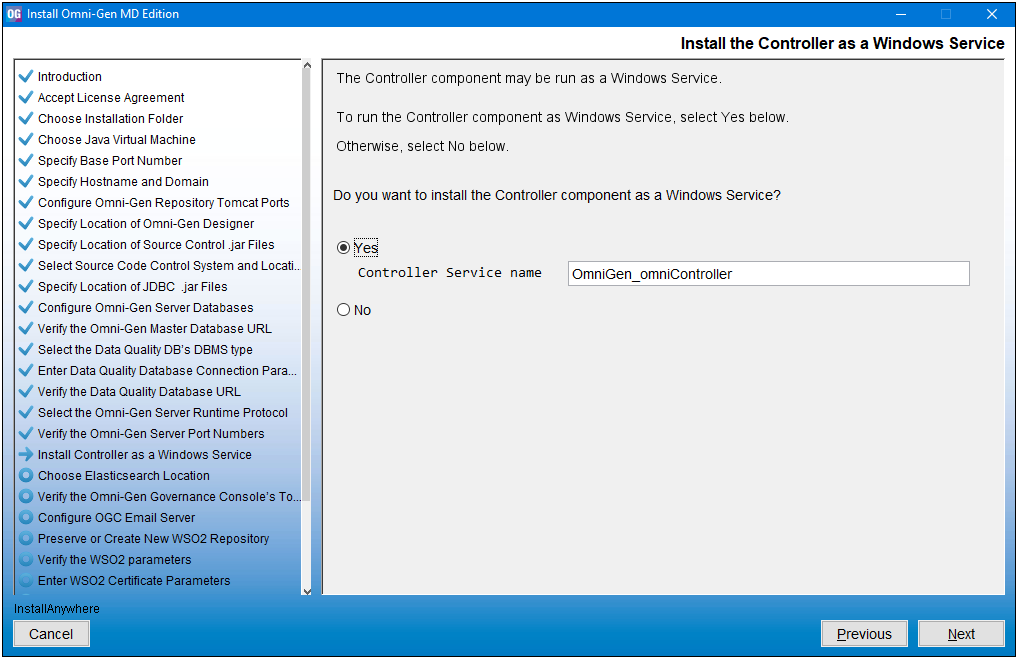The height and width of the screenshot is (659, 1019).
Task: Click the checkmark beside Verify the Data Quality Database URL
Action: [25, 391]
